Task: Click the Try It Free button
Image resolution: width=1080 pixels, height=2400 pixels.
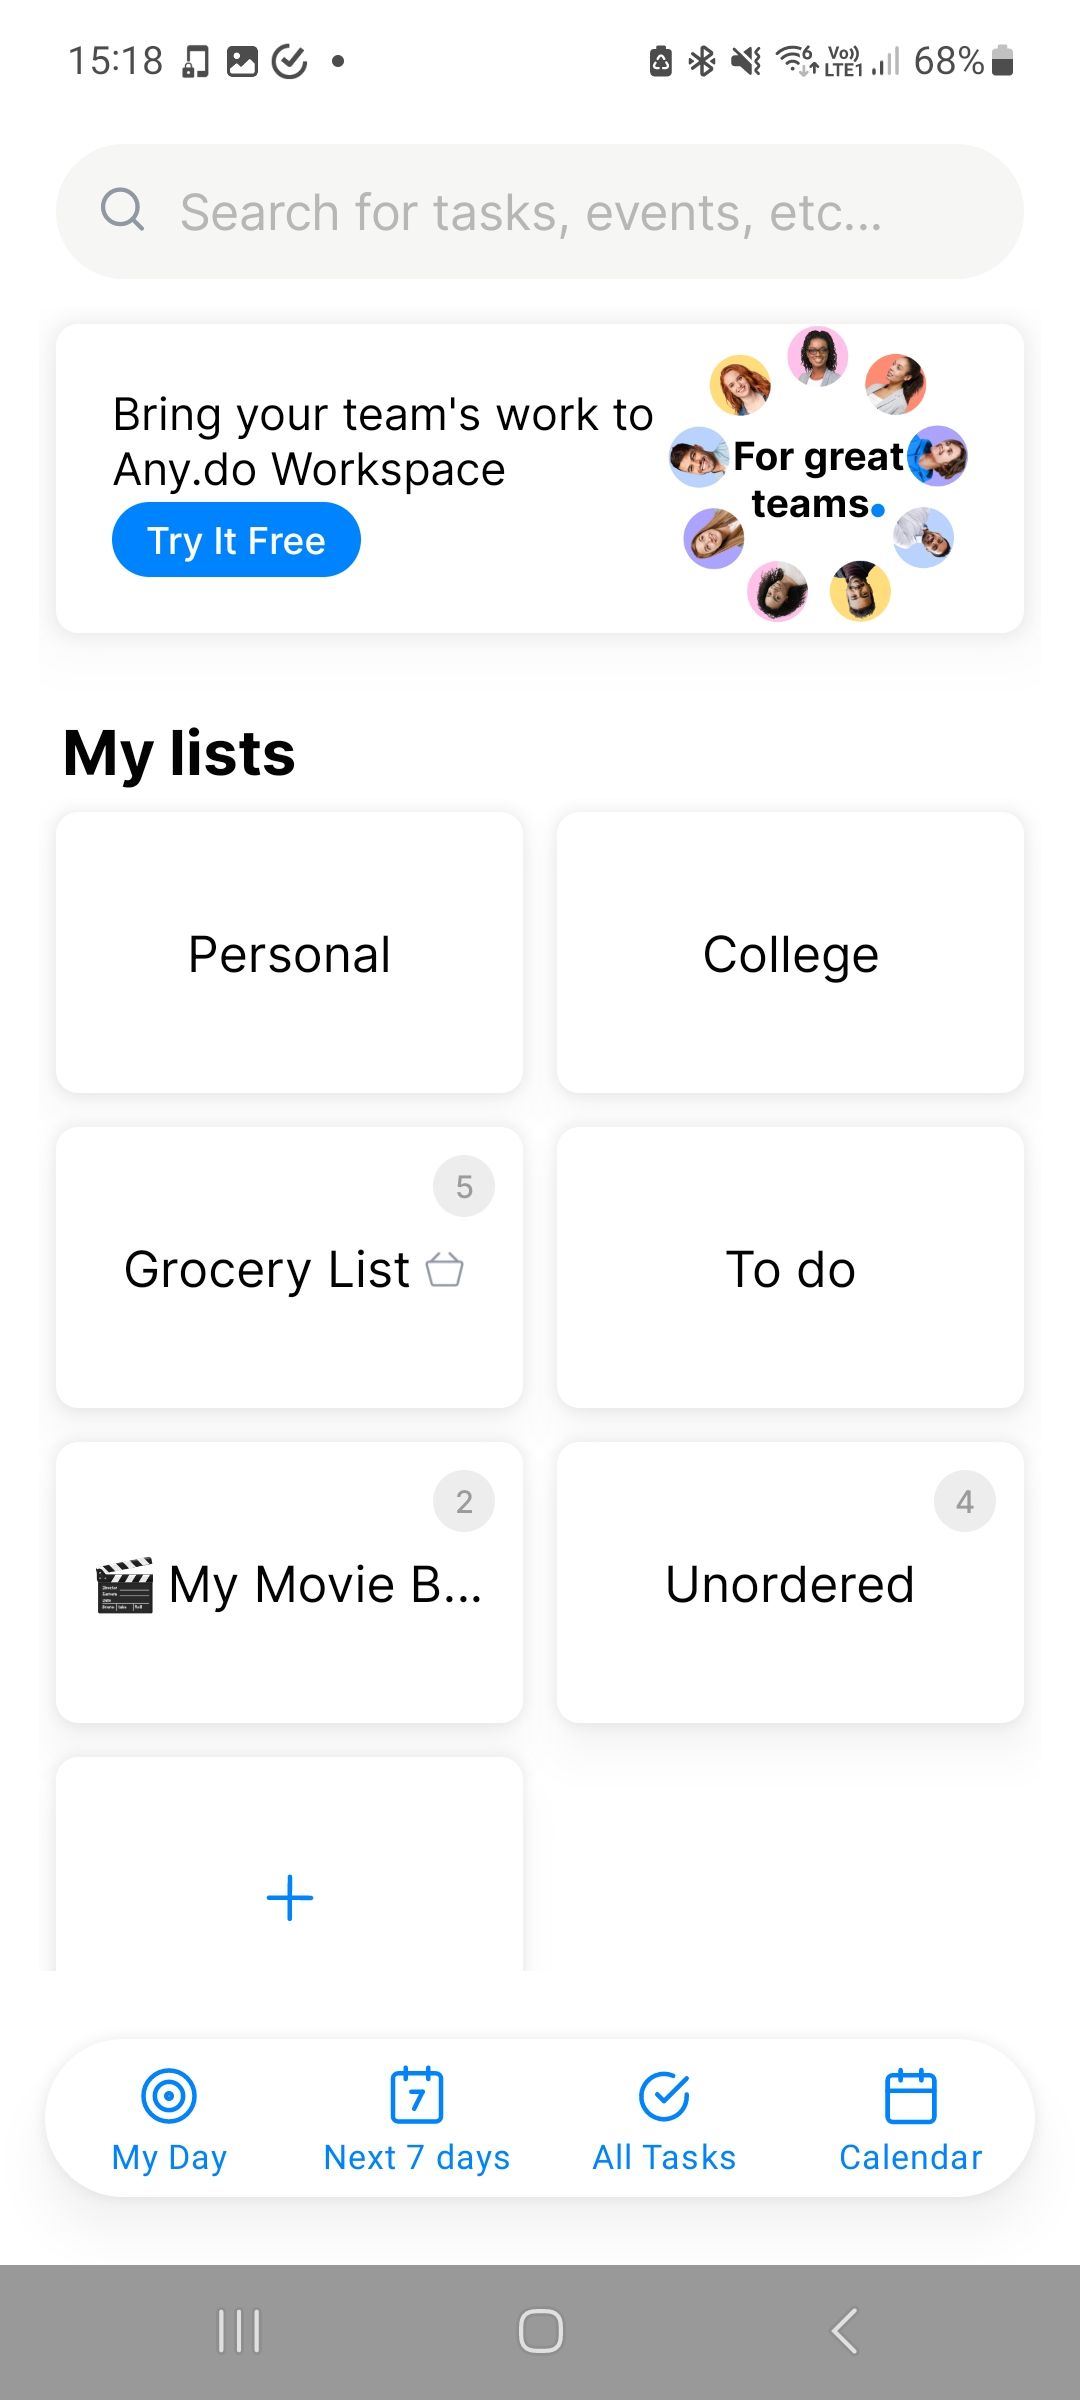Action: pyautogui.click(x=236, y=540)
